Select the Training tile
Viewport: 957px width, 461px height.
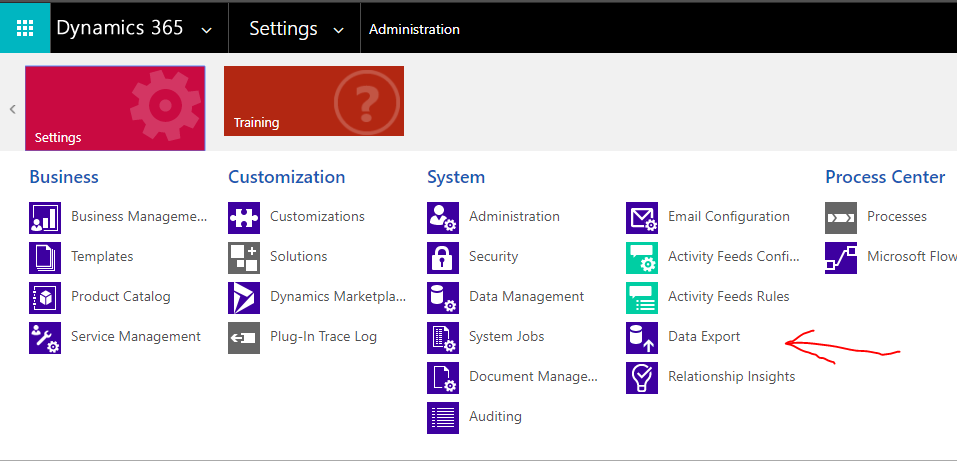tap(314, 101)
